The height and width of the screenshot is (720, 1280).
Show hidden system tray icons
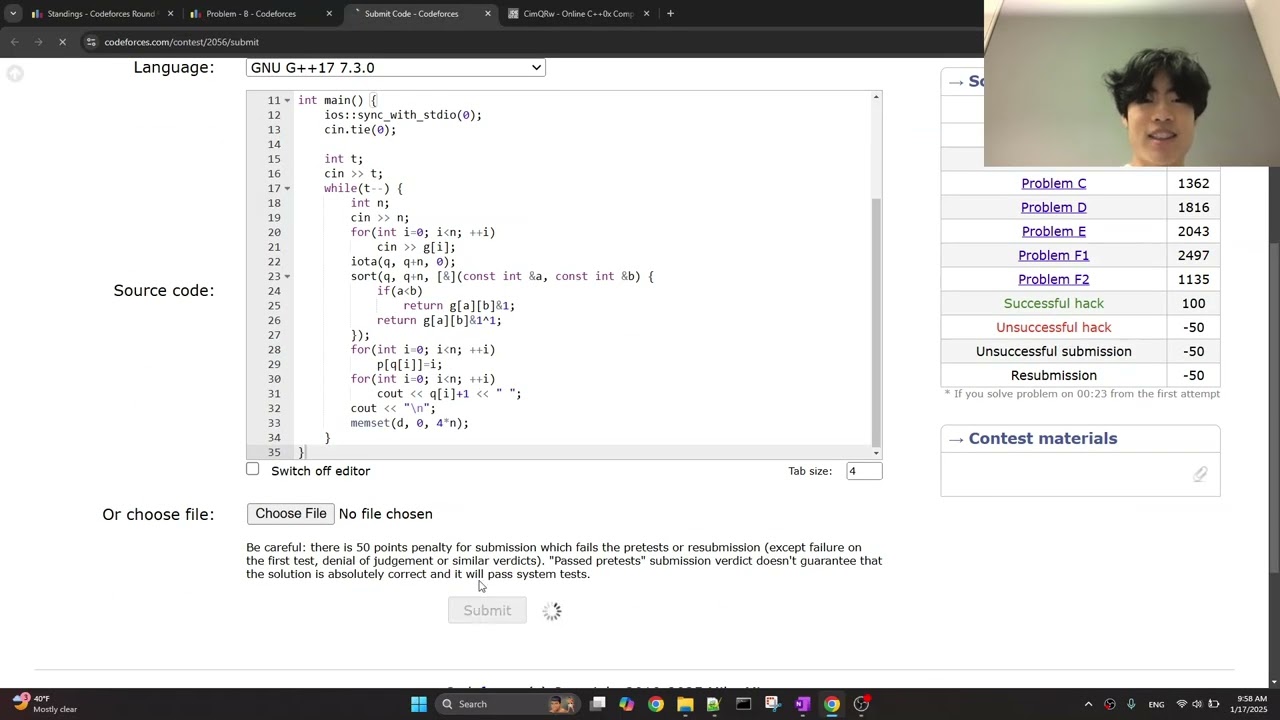(1088, 704)
